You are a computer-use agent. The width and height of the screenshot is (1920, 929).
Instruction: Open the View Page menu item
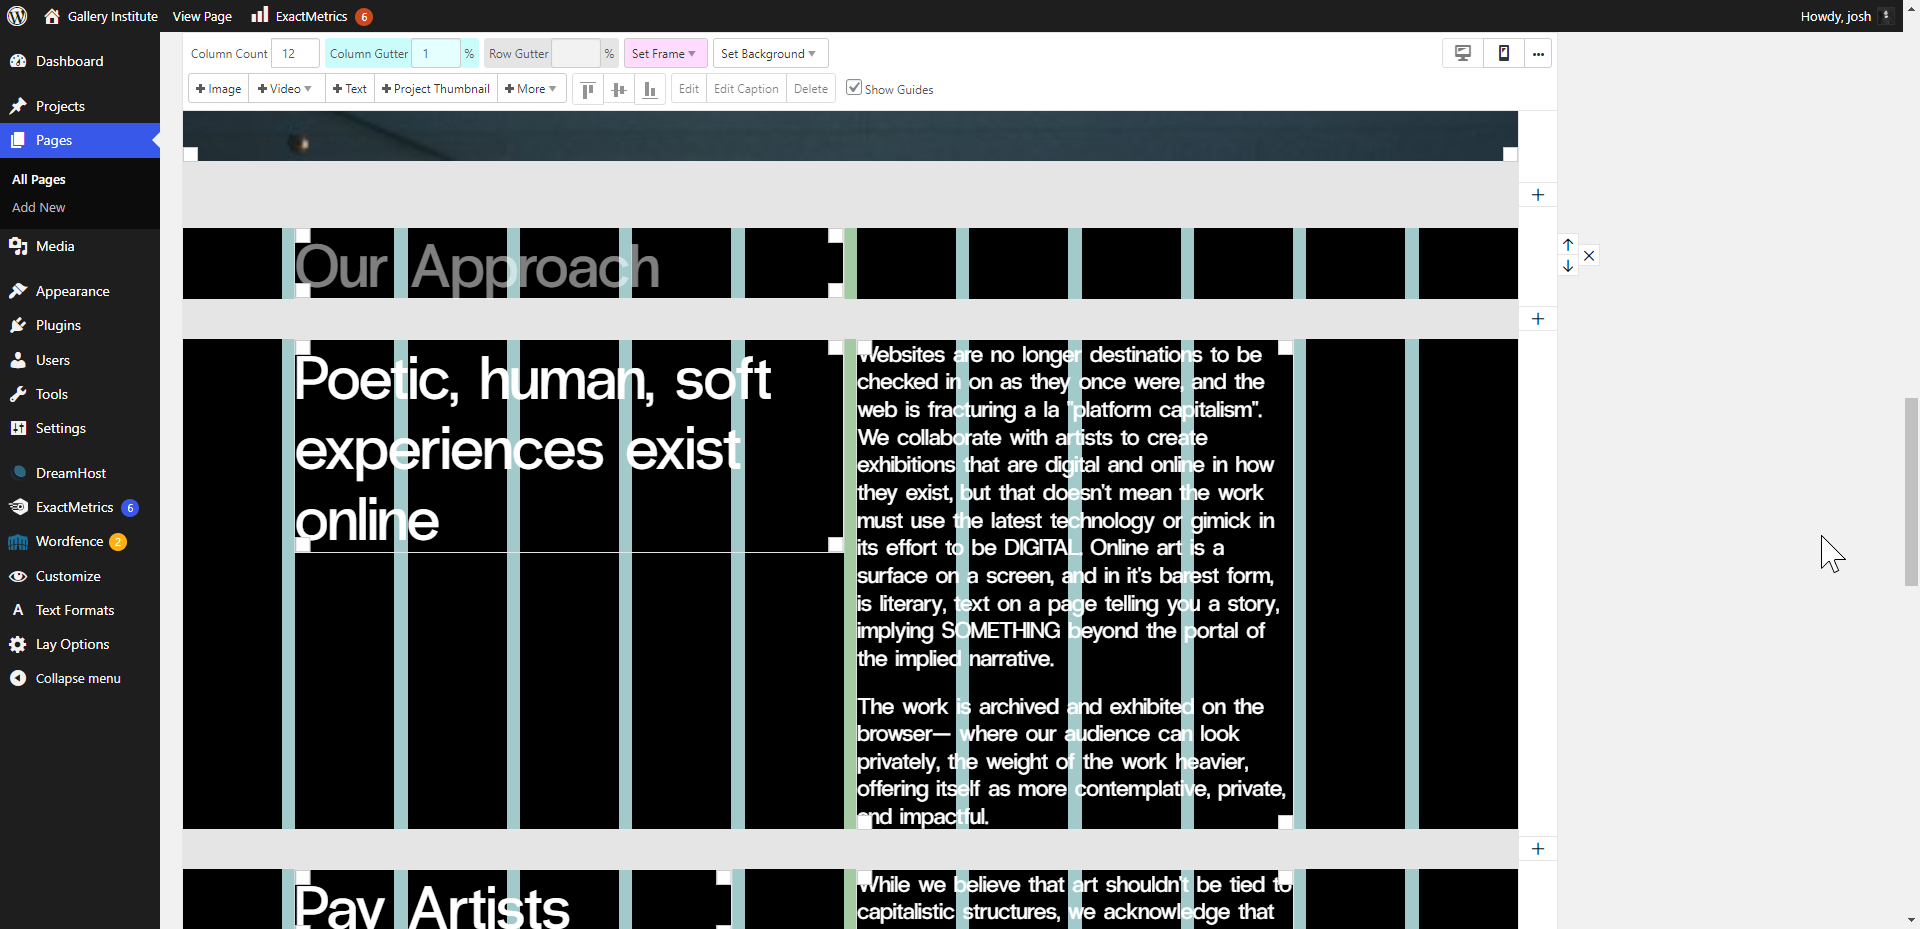click(202, 16)
